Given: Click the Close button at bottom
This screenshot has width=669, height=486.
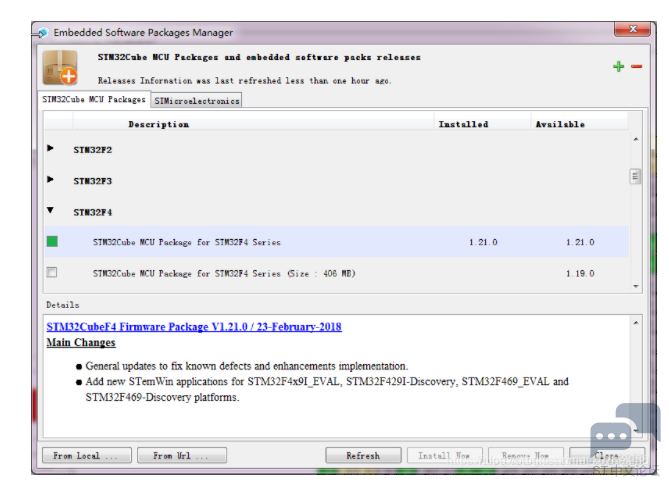Looking at the screenshot, I should [x=607, y=456].
